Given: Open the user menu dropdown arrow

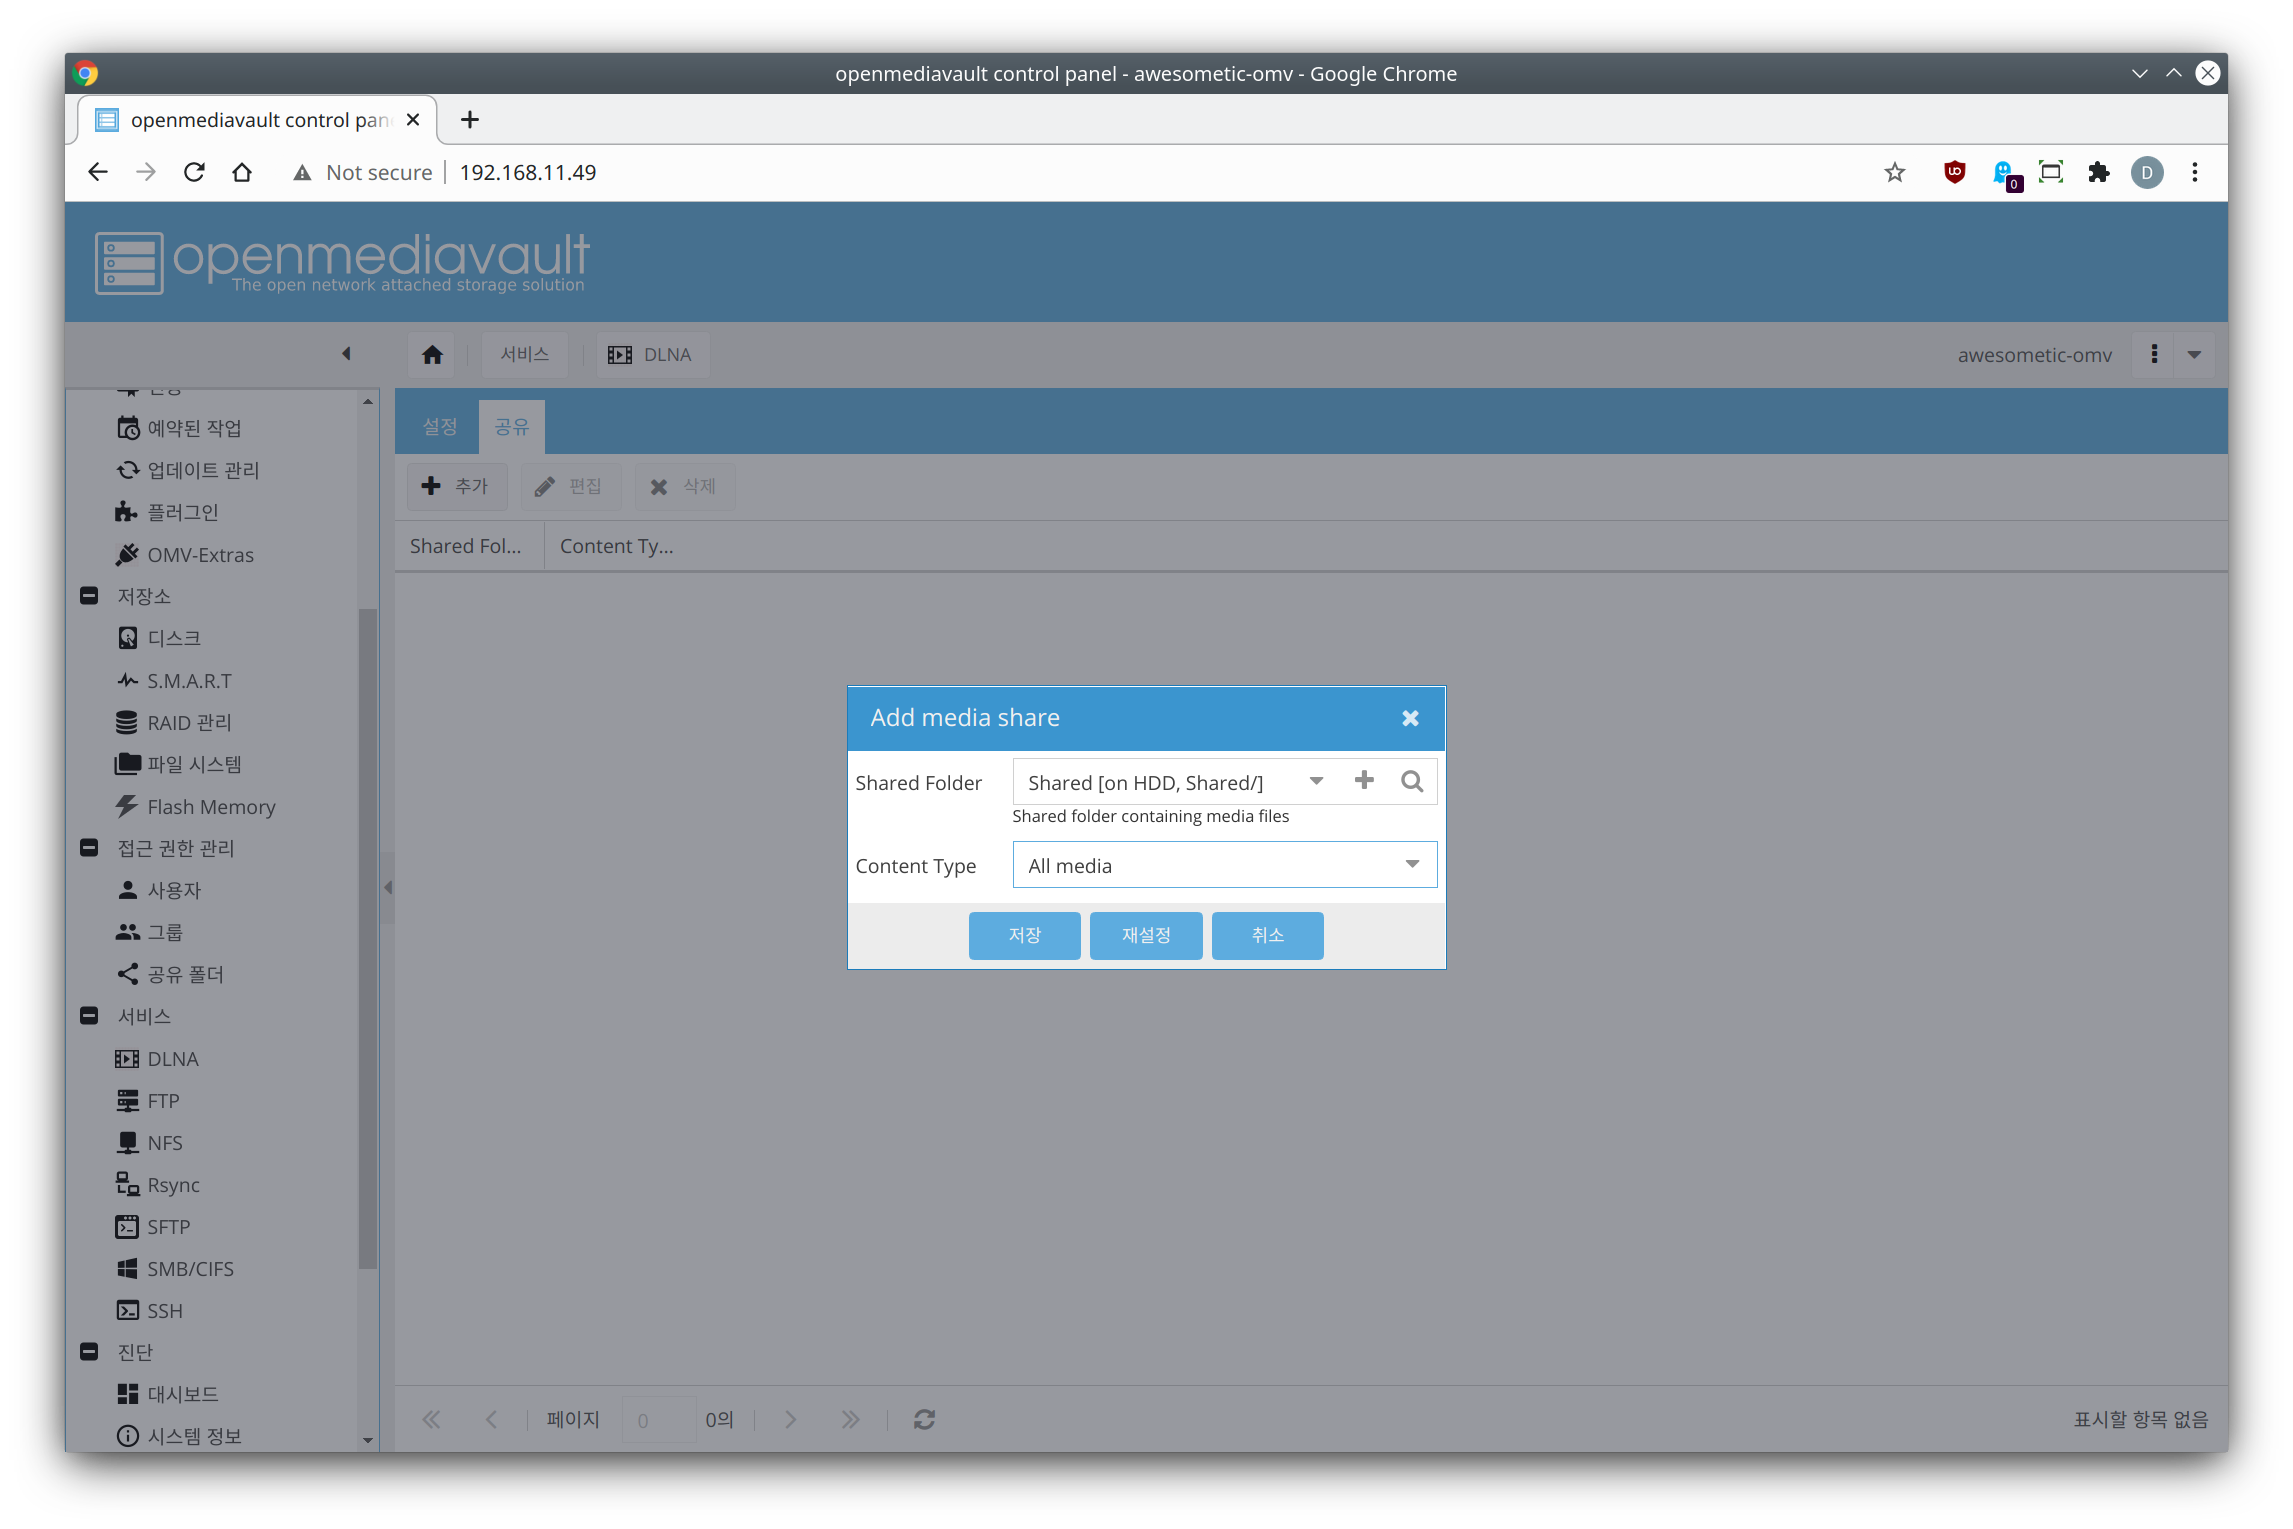Looking at the screenshot, I should [2195, 355].
